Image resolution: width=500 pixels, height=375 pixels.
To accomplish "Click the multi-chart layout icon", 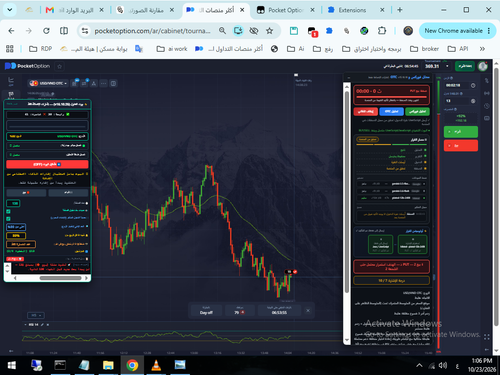I will [x=113, y=83].
